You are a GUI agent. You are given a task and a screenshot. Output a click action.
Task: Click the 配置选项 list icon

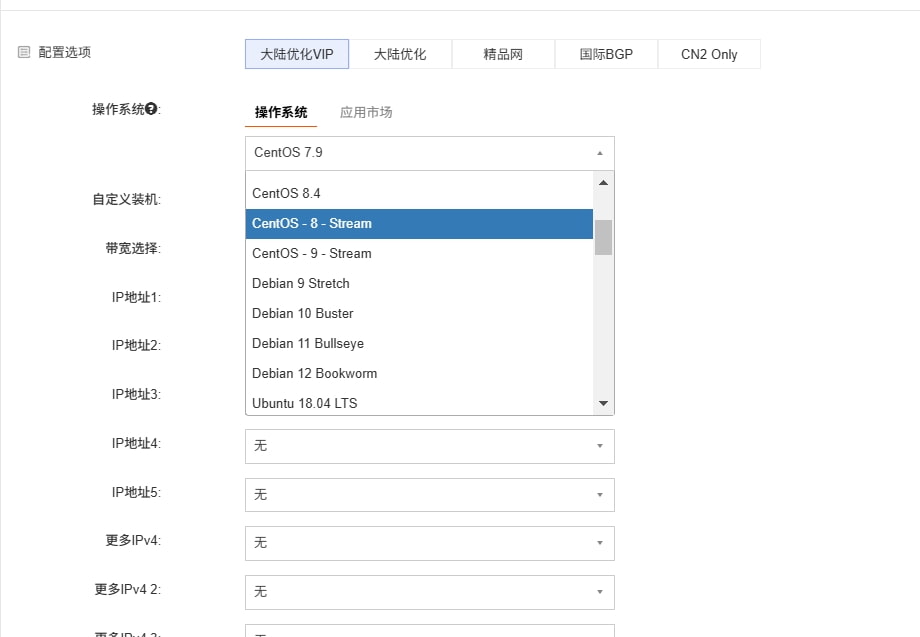point(24,52)
